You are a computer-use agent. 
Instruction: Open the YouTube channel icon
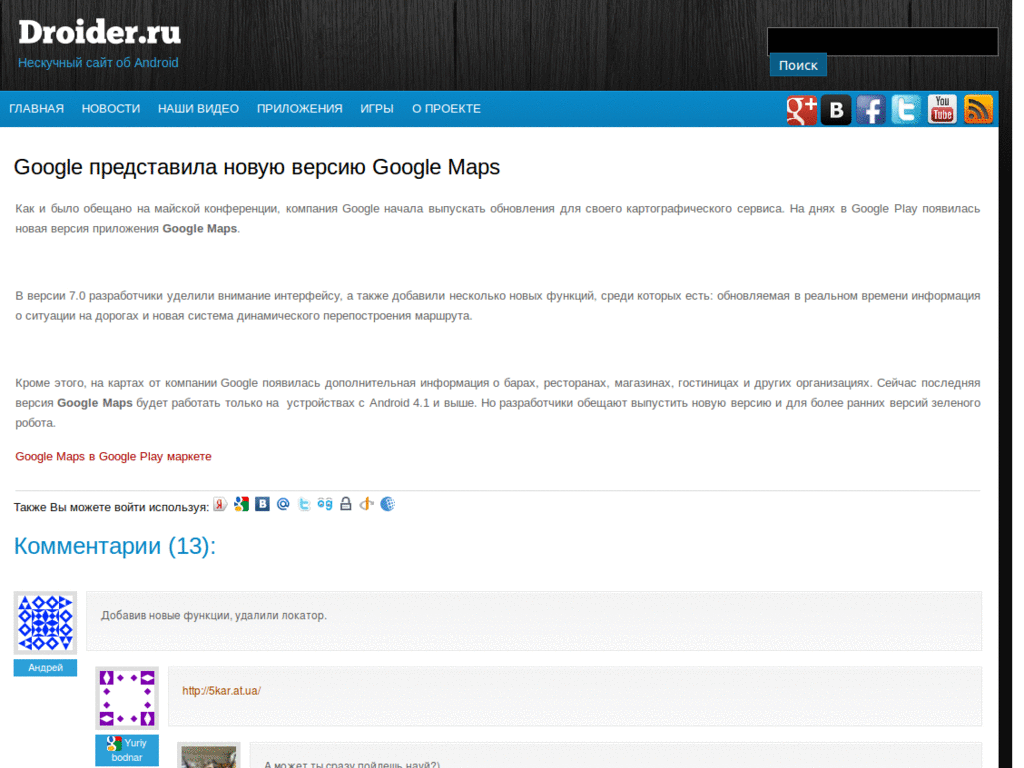tap(942, 110)
